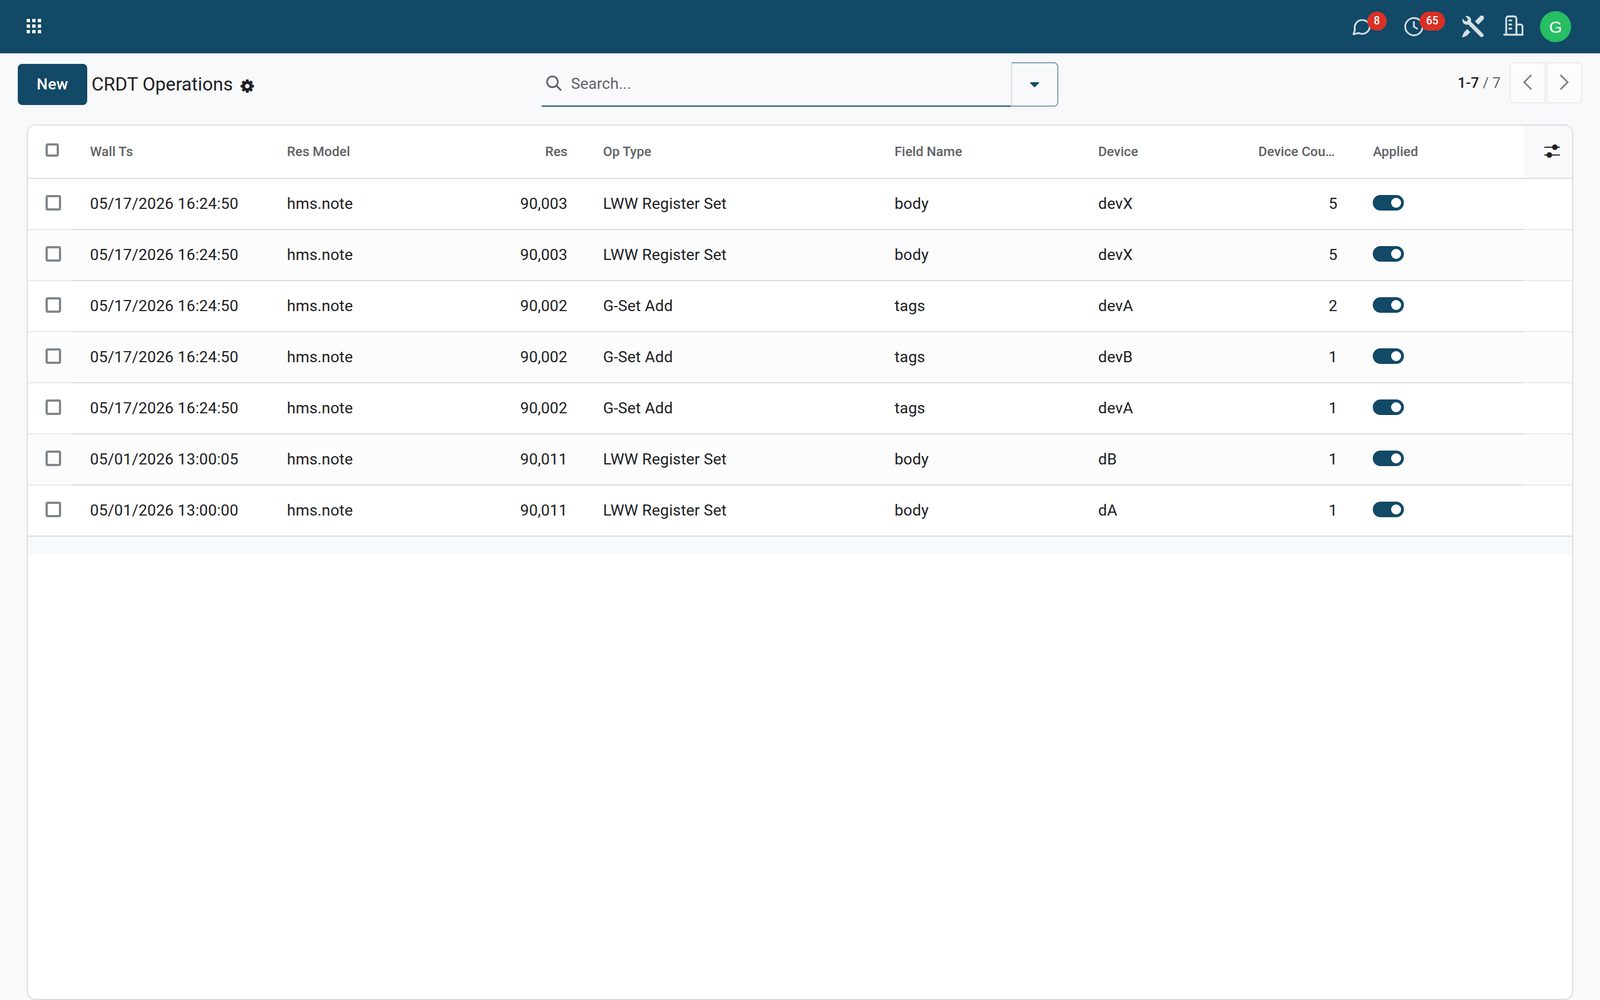Toggle Applied switch for devB row
Image resolution: width=1600 pixels, height=1000 pixels.
(x=1388, y=356)
